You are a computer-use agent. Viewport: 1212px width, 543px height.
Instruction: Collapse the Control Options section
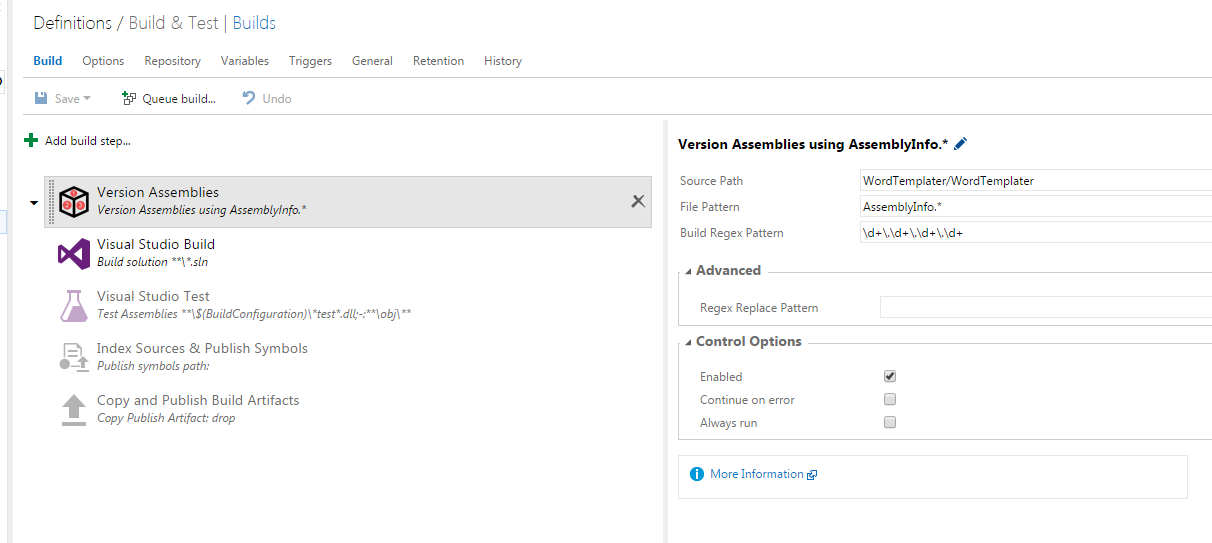pyautogui.click(x=688, y=342)
